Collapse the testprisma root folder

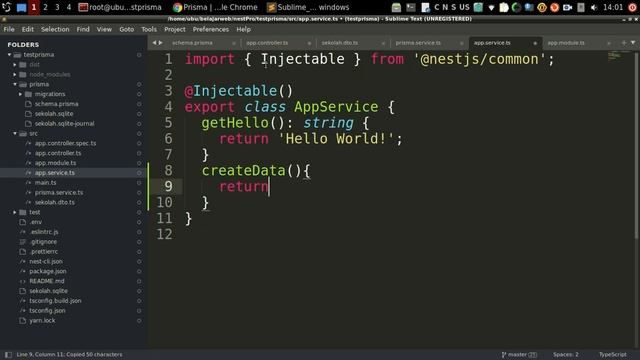pos(9,55)
